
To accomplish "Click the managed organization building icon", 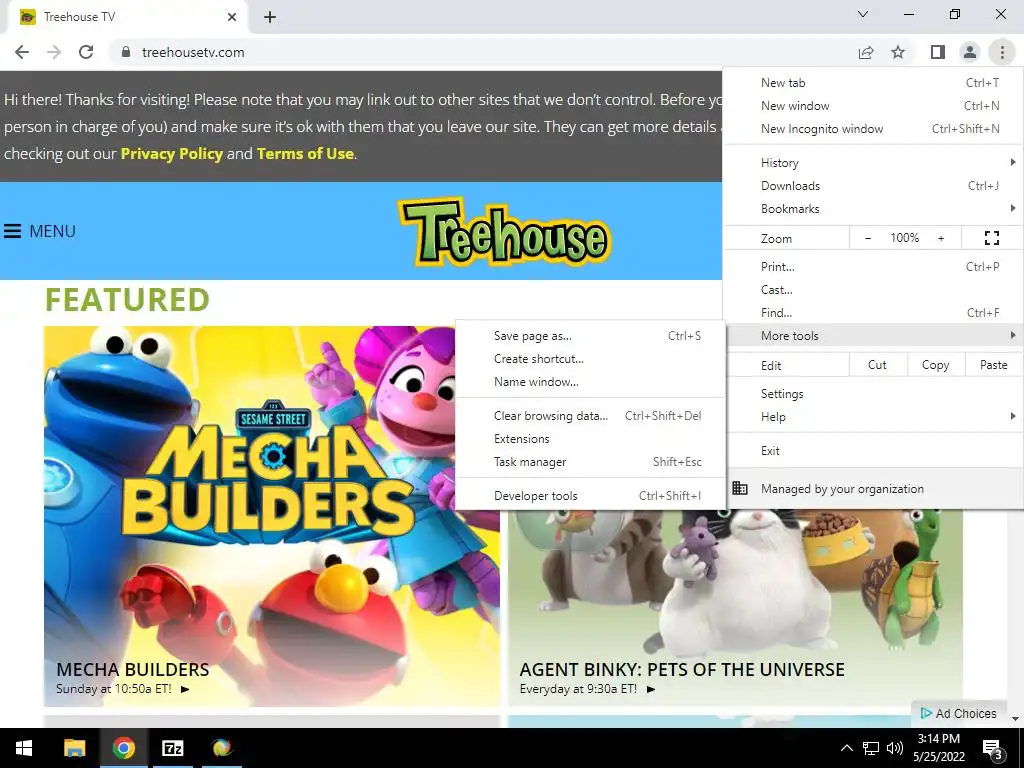I will (x=740, y=488).
